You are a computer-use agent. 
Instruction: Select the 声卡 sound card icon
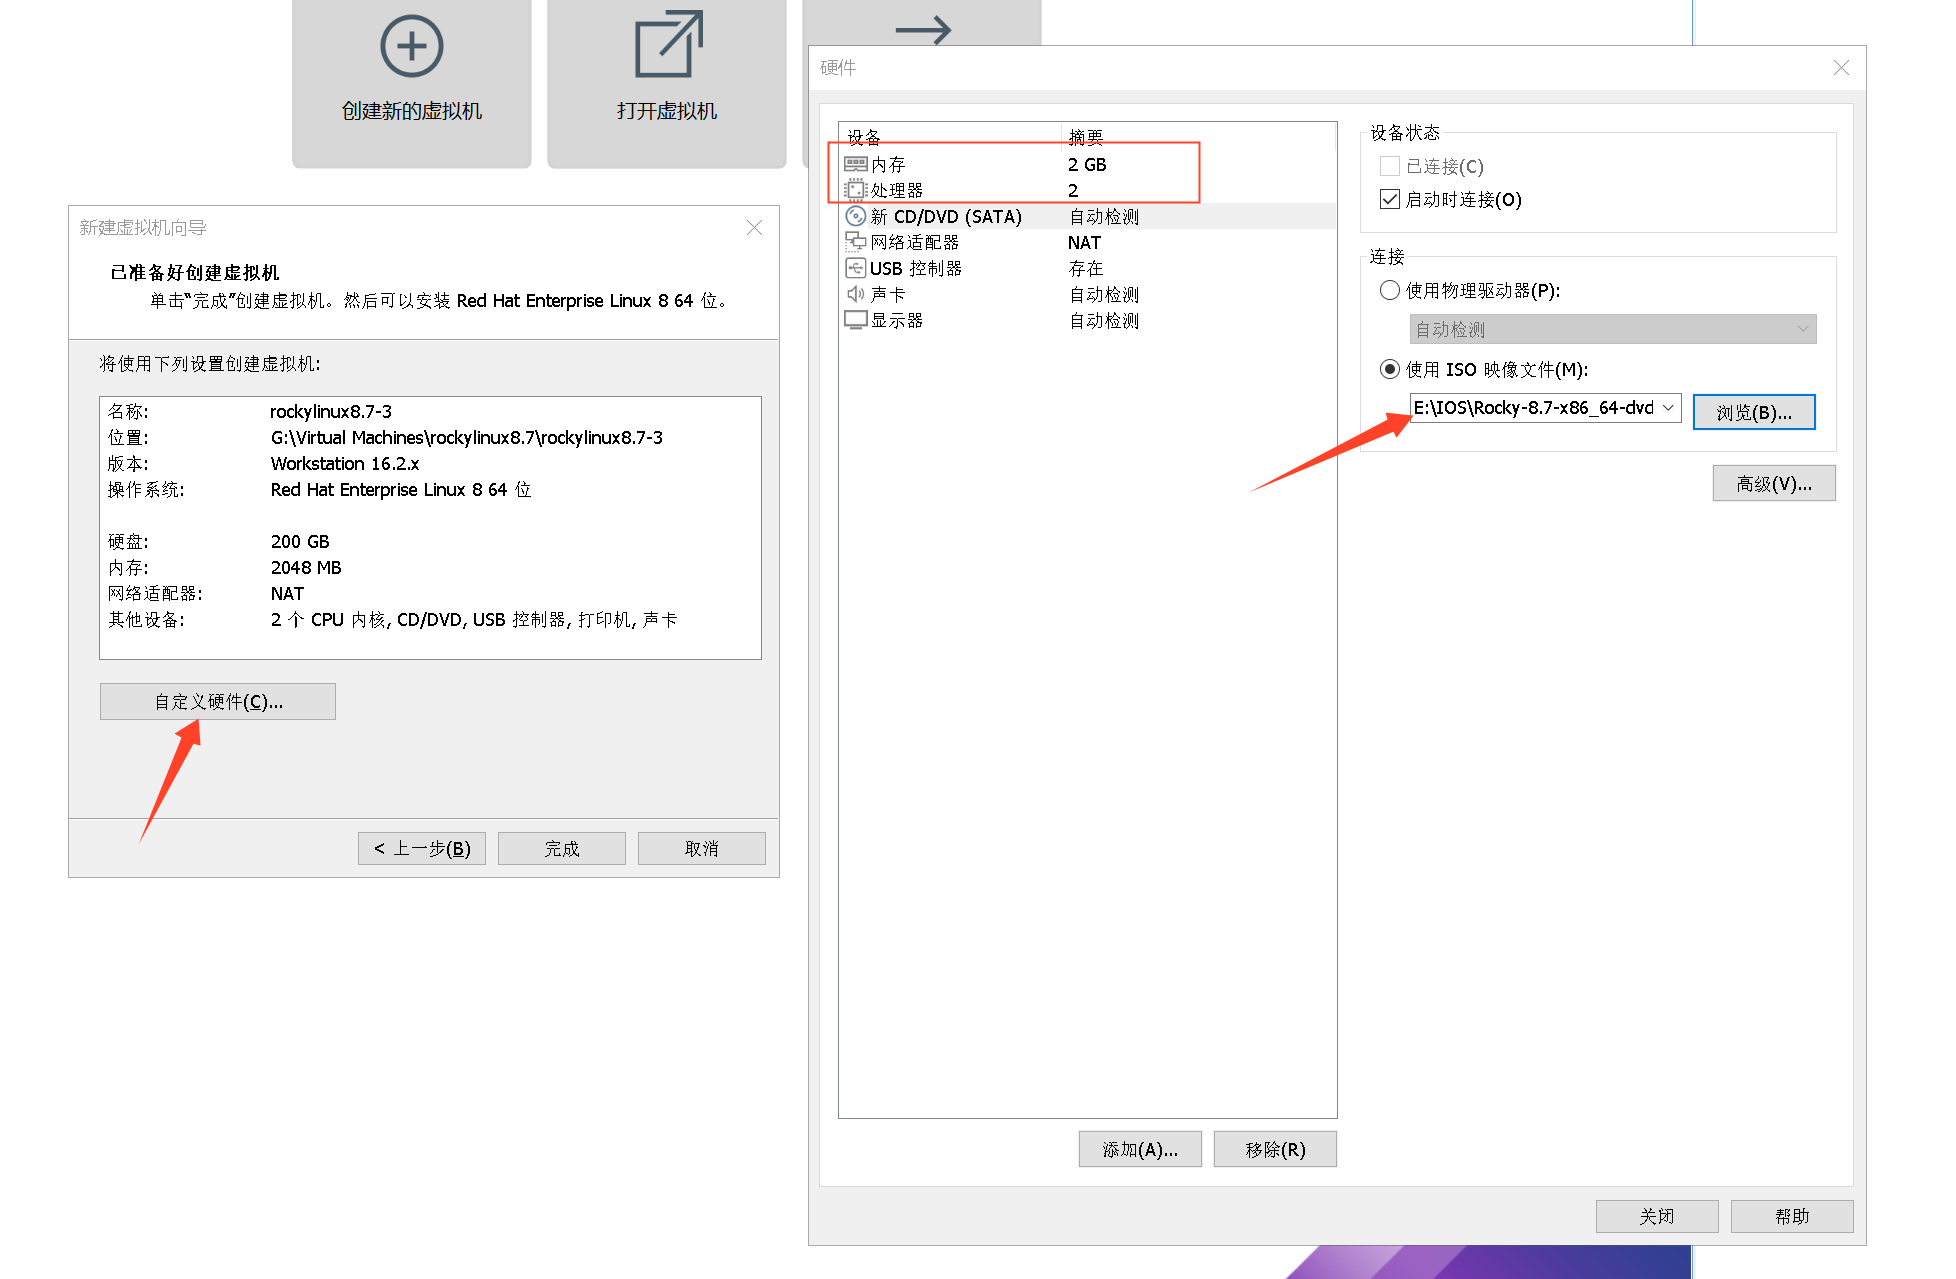pos(855,294)
